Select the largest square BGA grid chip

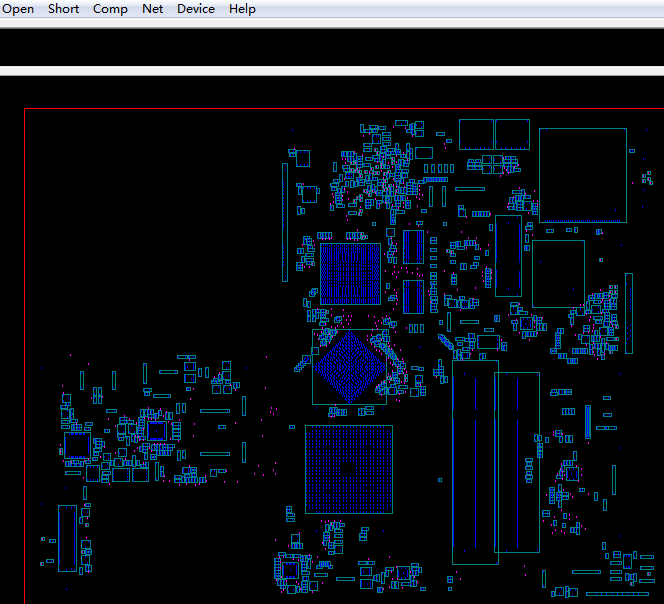(x=349, y=469)
